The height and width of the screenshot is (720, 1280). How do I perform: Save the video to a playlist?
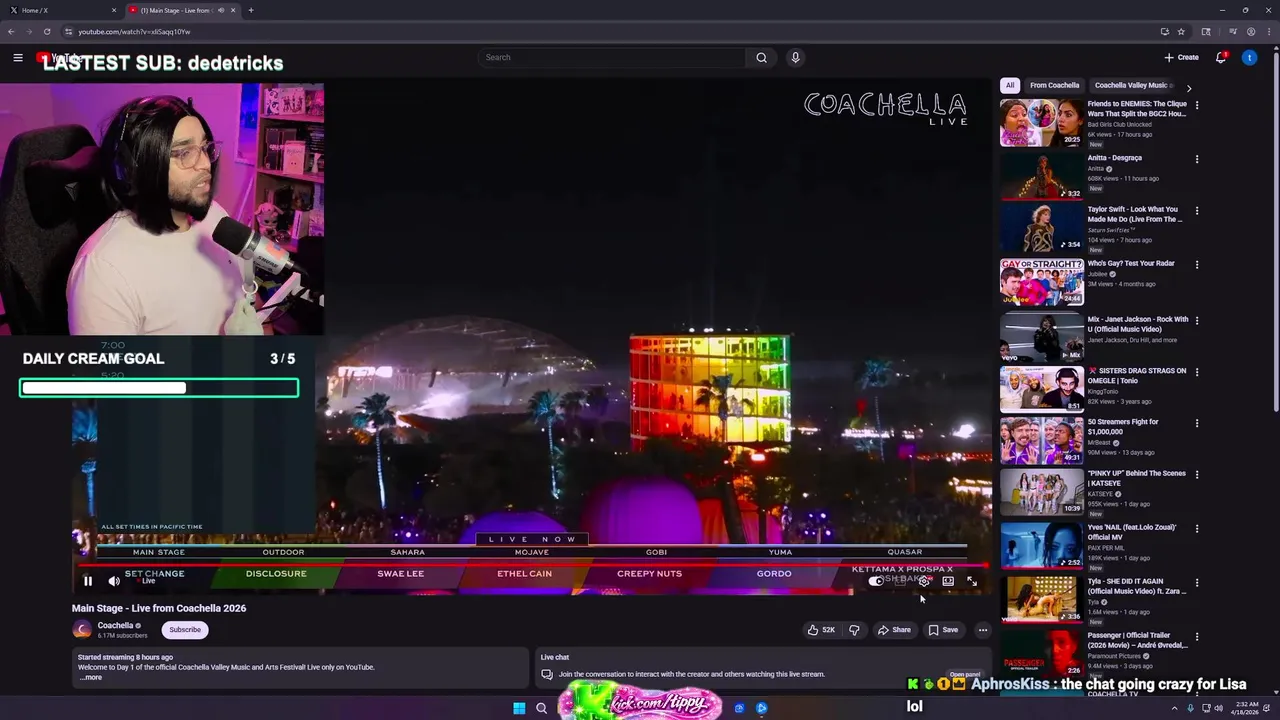[x=943, y=630]
